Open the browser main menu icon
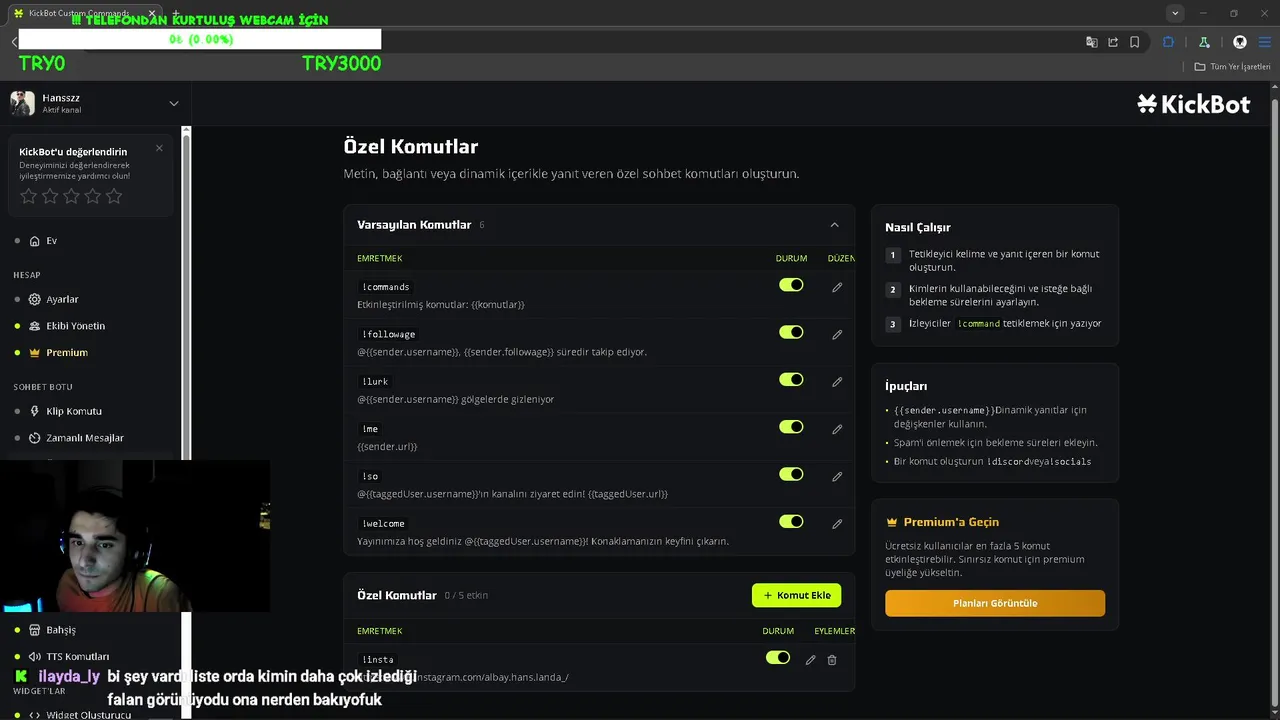The image size is (1280, 720). coord(1264,42)
